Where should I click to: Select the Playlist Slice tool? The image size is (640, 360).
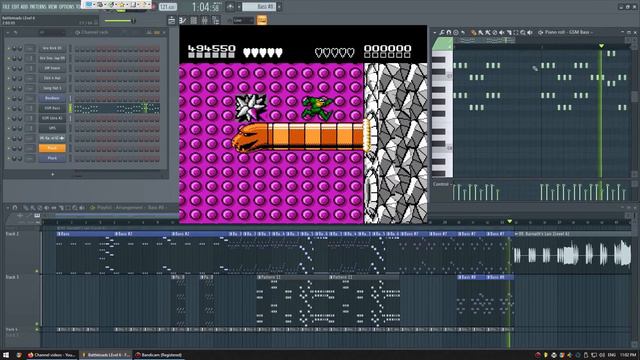coord(61,207)
